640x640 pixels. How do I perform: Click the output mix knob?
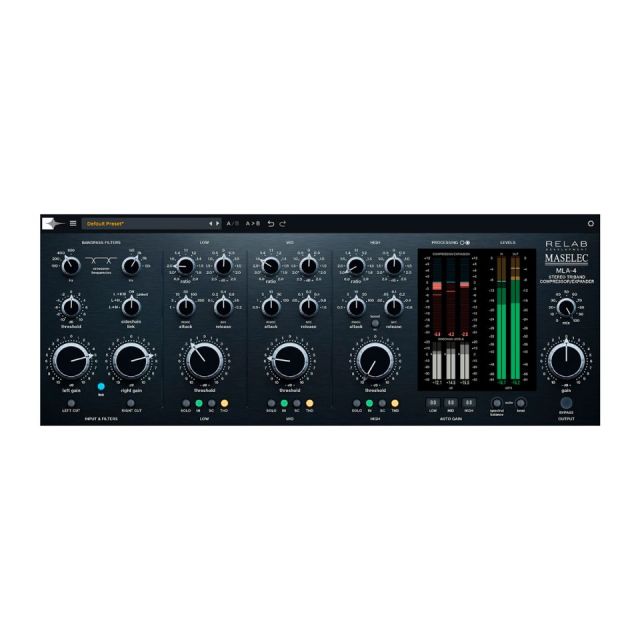click(566, 307)
